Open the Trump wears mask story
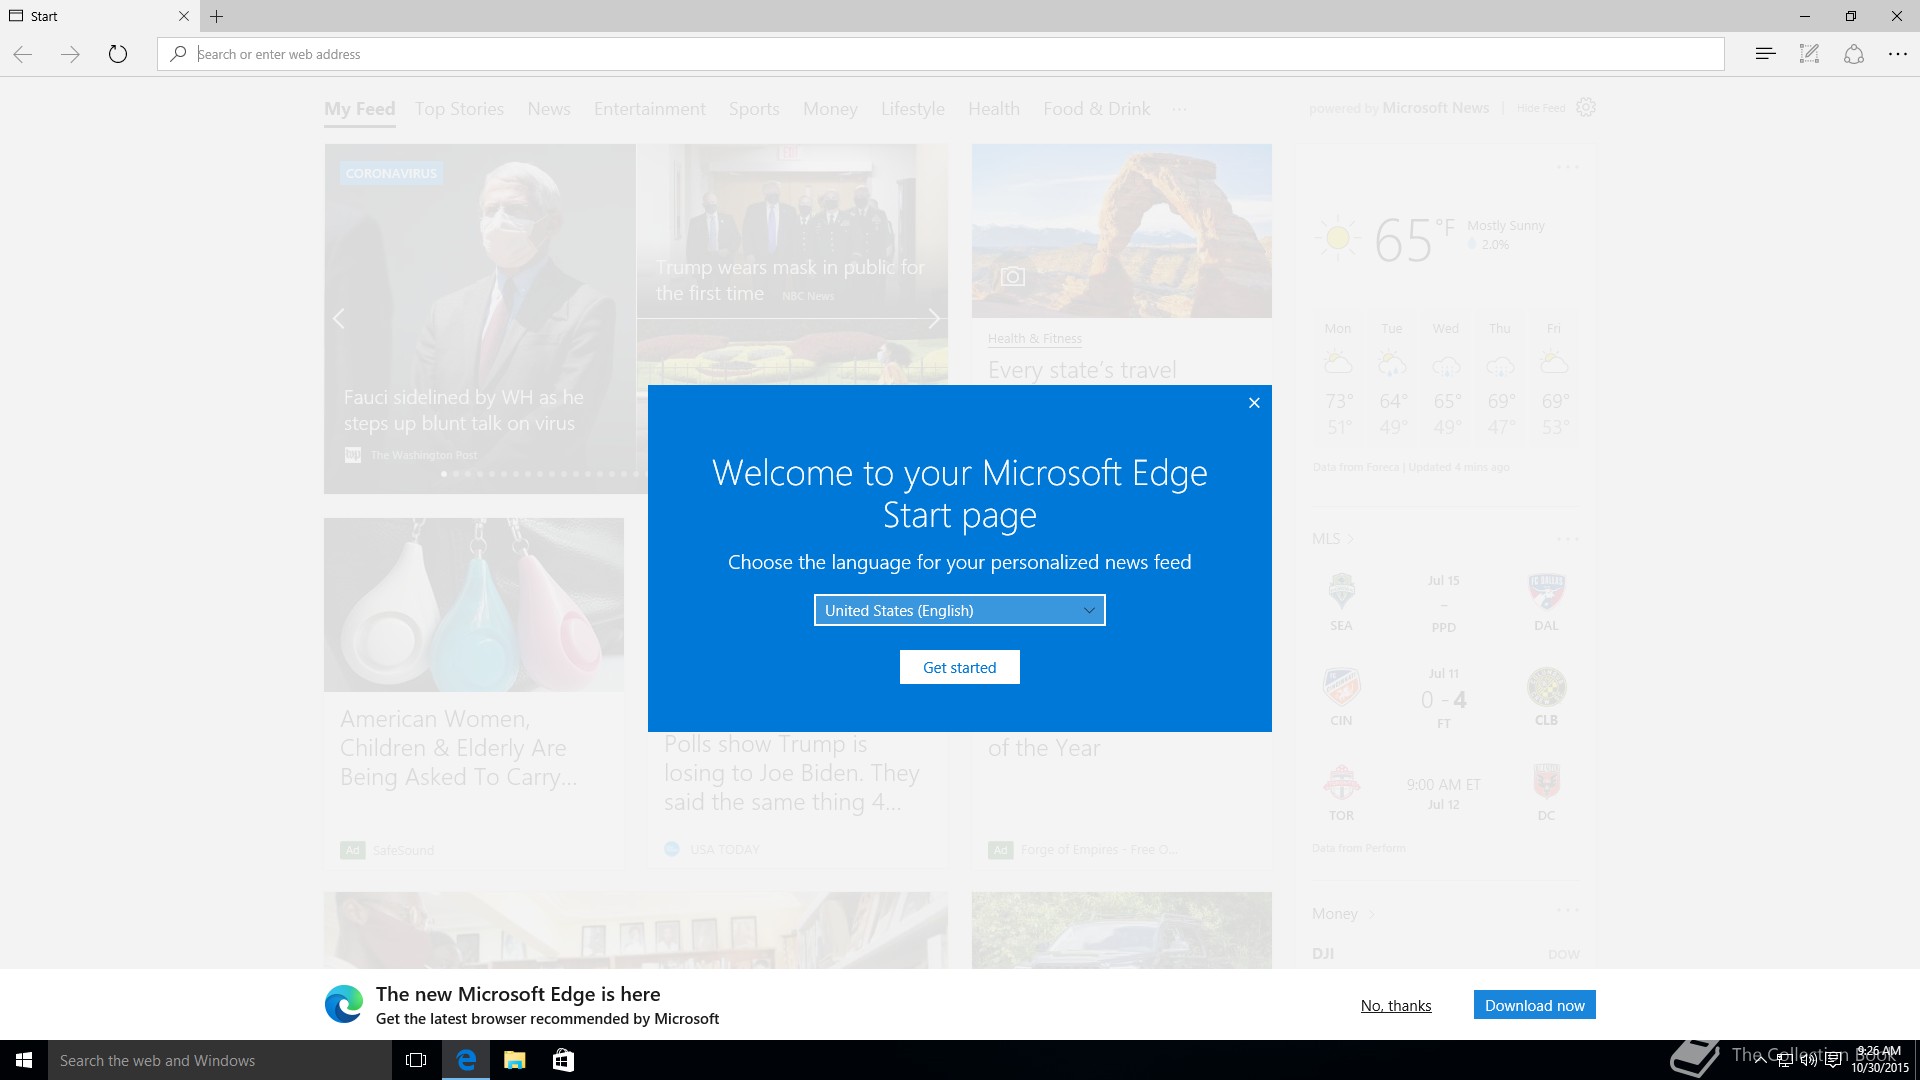 point(790,280)
